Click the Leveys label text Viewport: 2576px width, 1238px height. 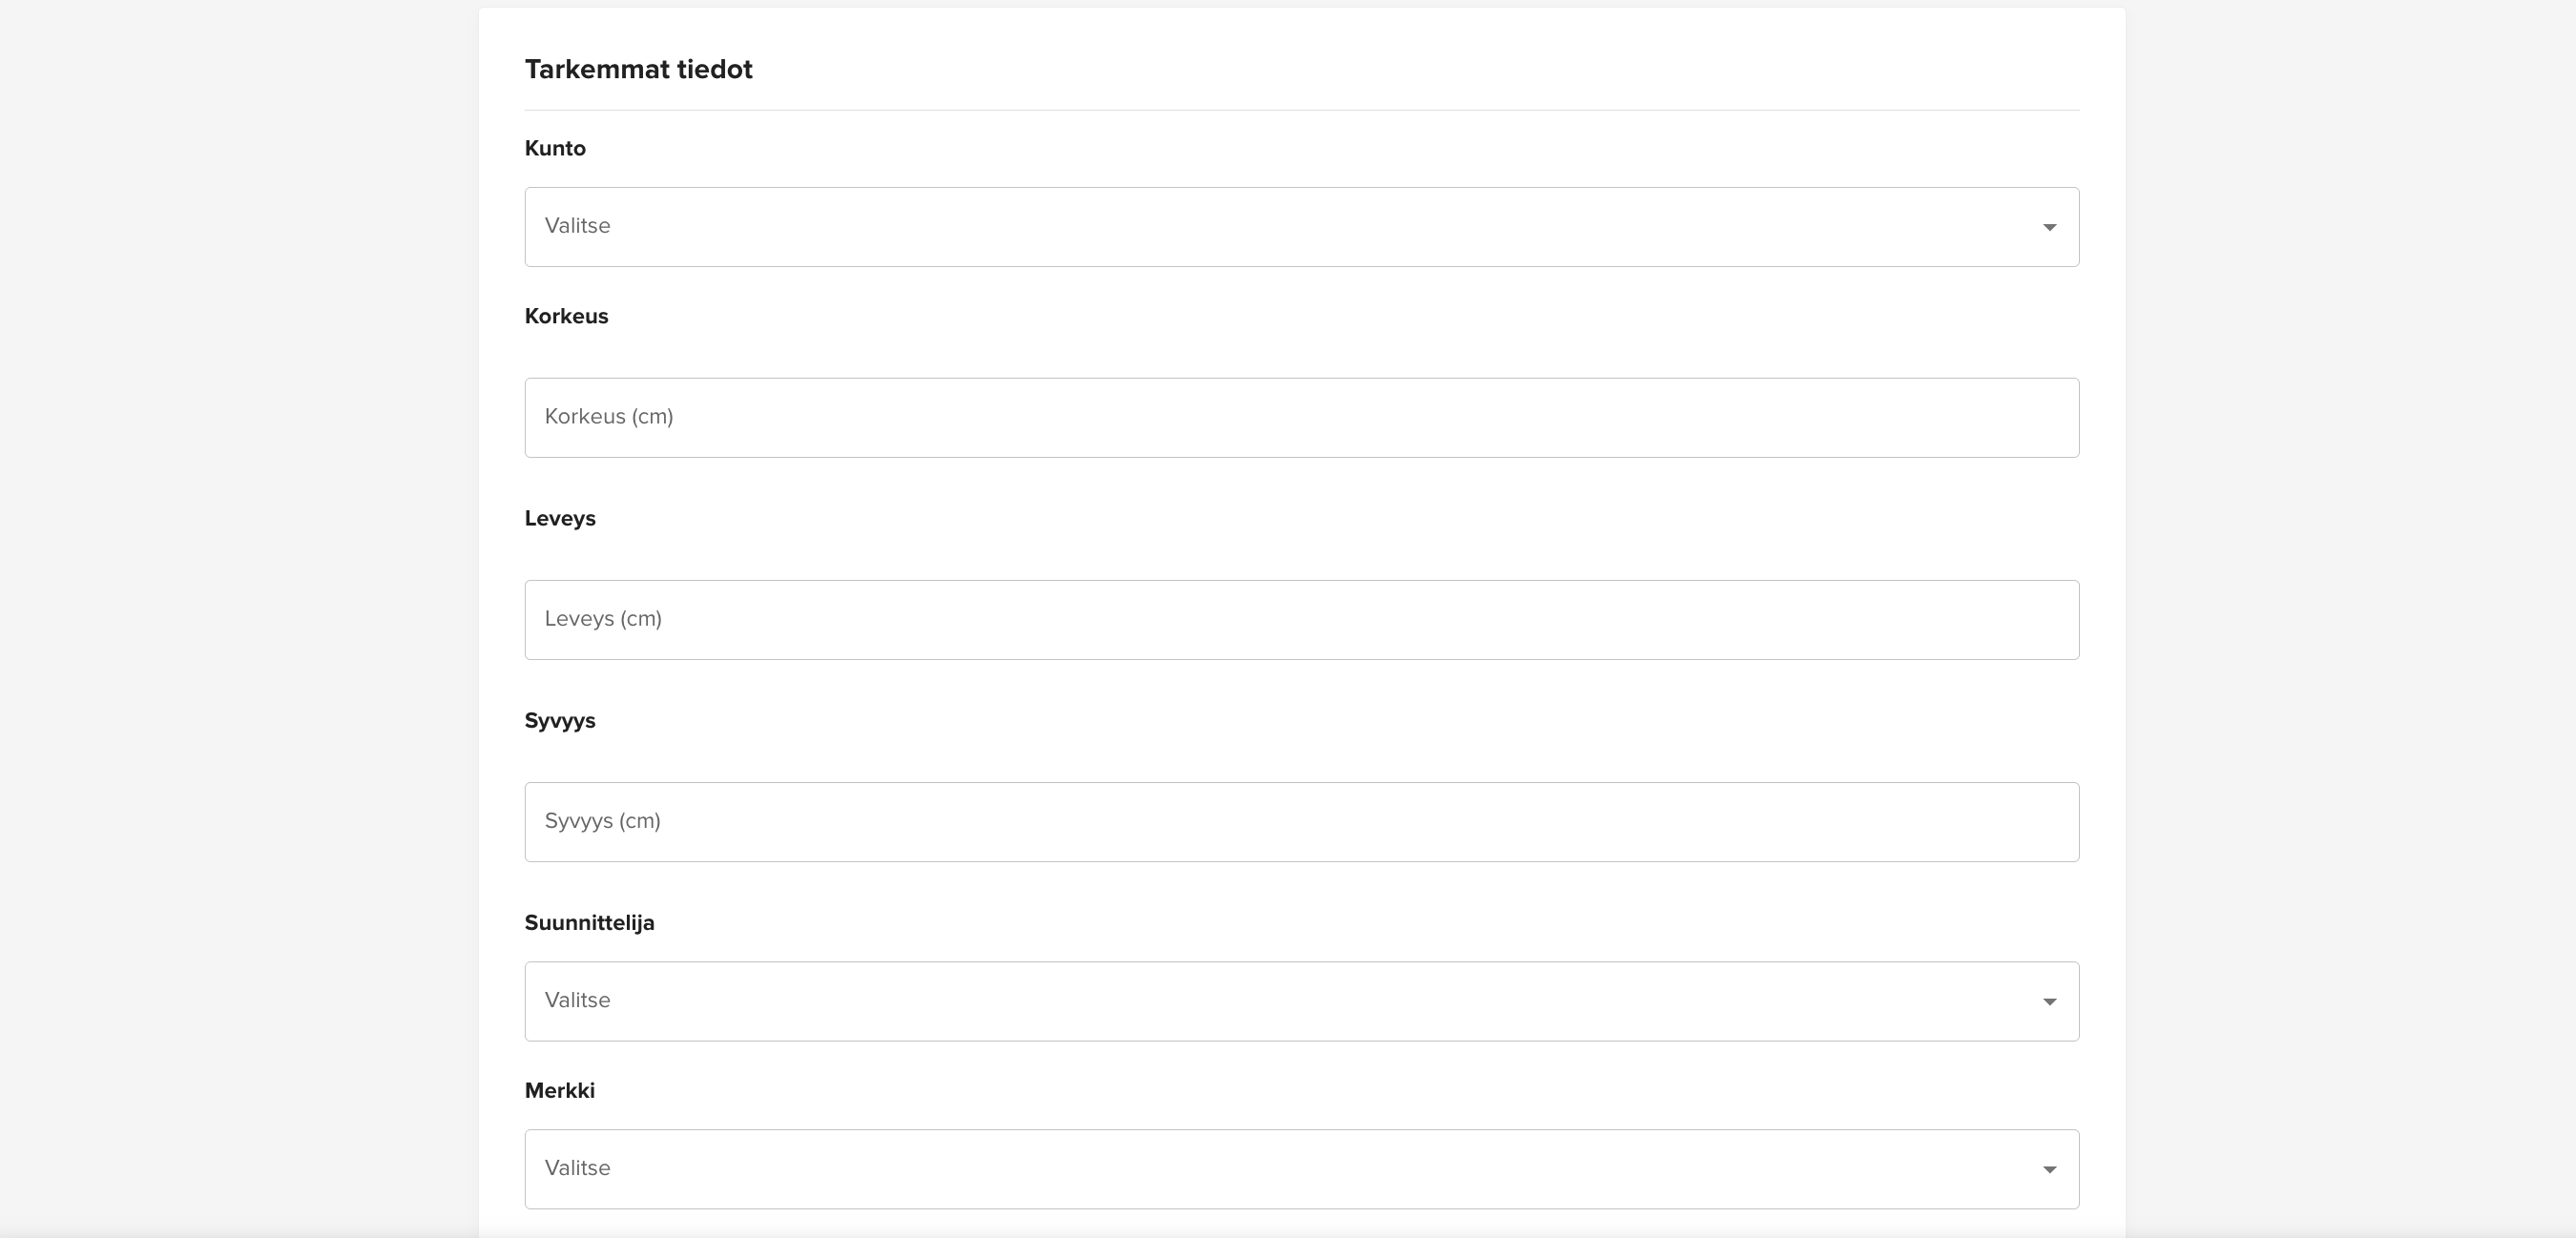click(560, 518)
